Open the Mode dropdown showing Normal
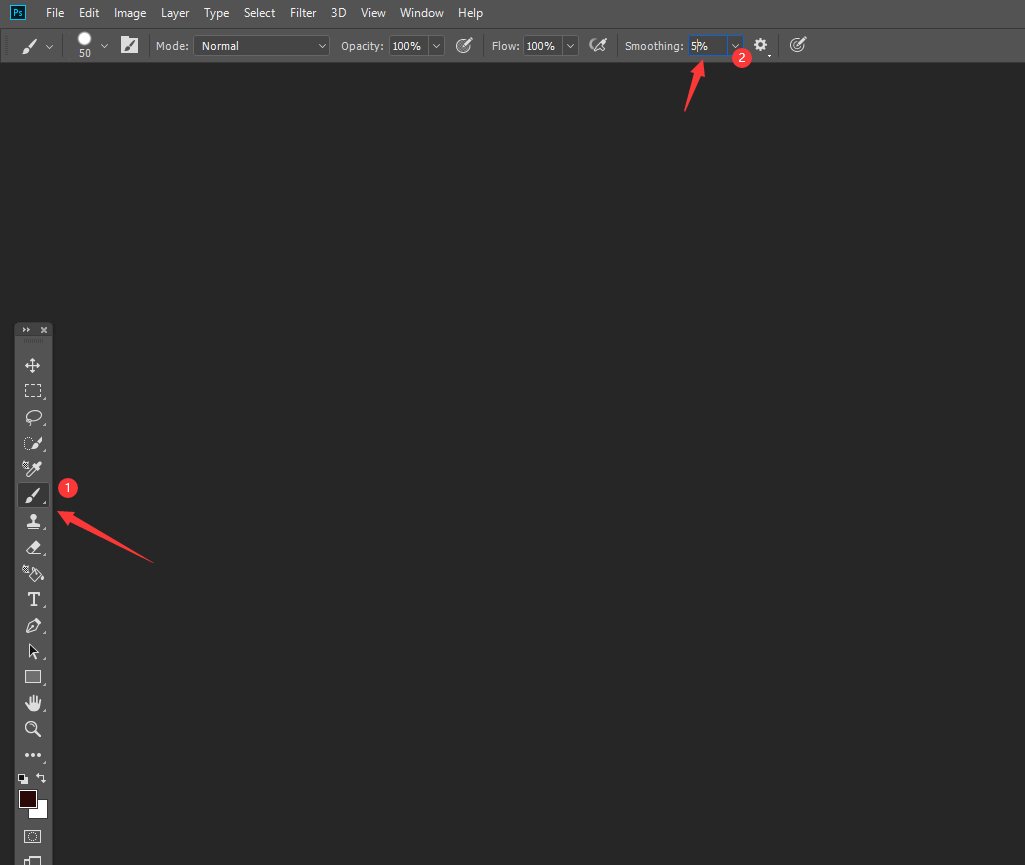This screenshot has height=865, width=1025. 261,46
